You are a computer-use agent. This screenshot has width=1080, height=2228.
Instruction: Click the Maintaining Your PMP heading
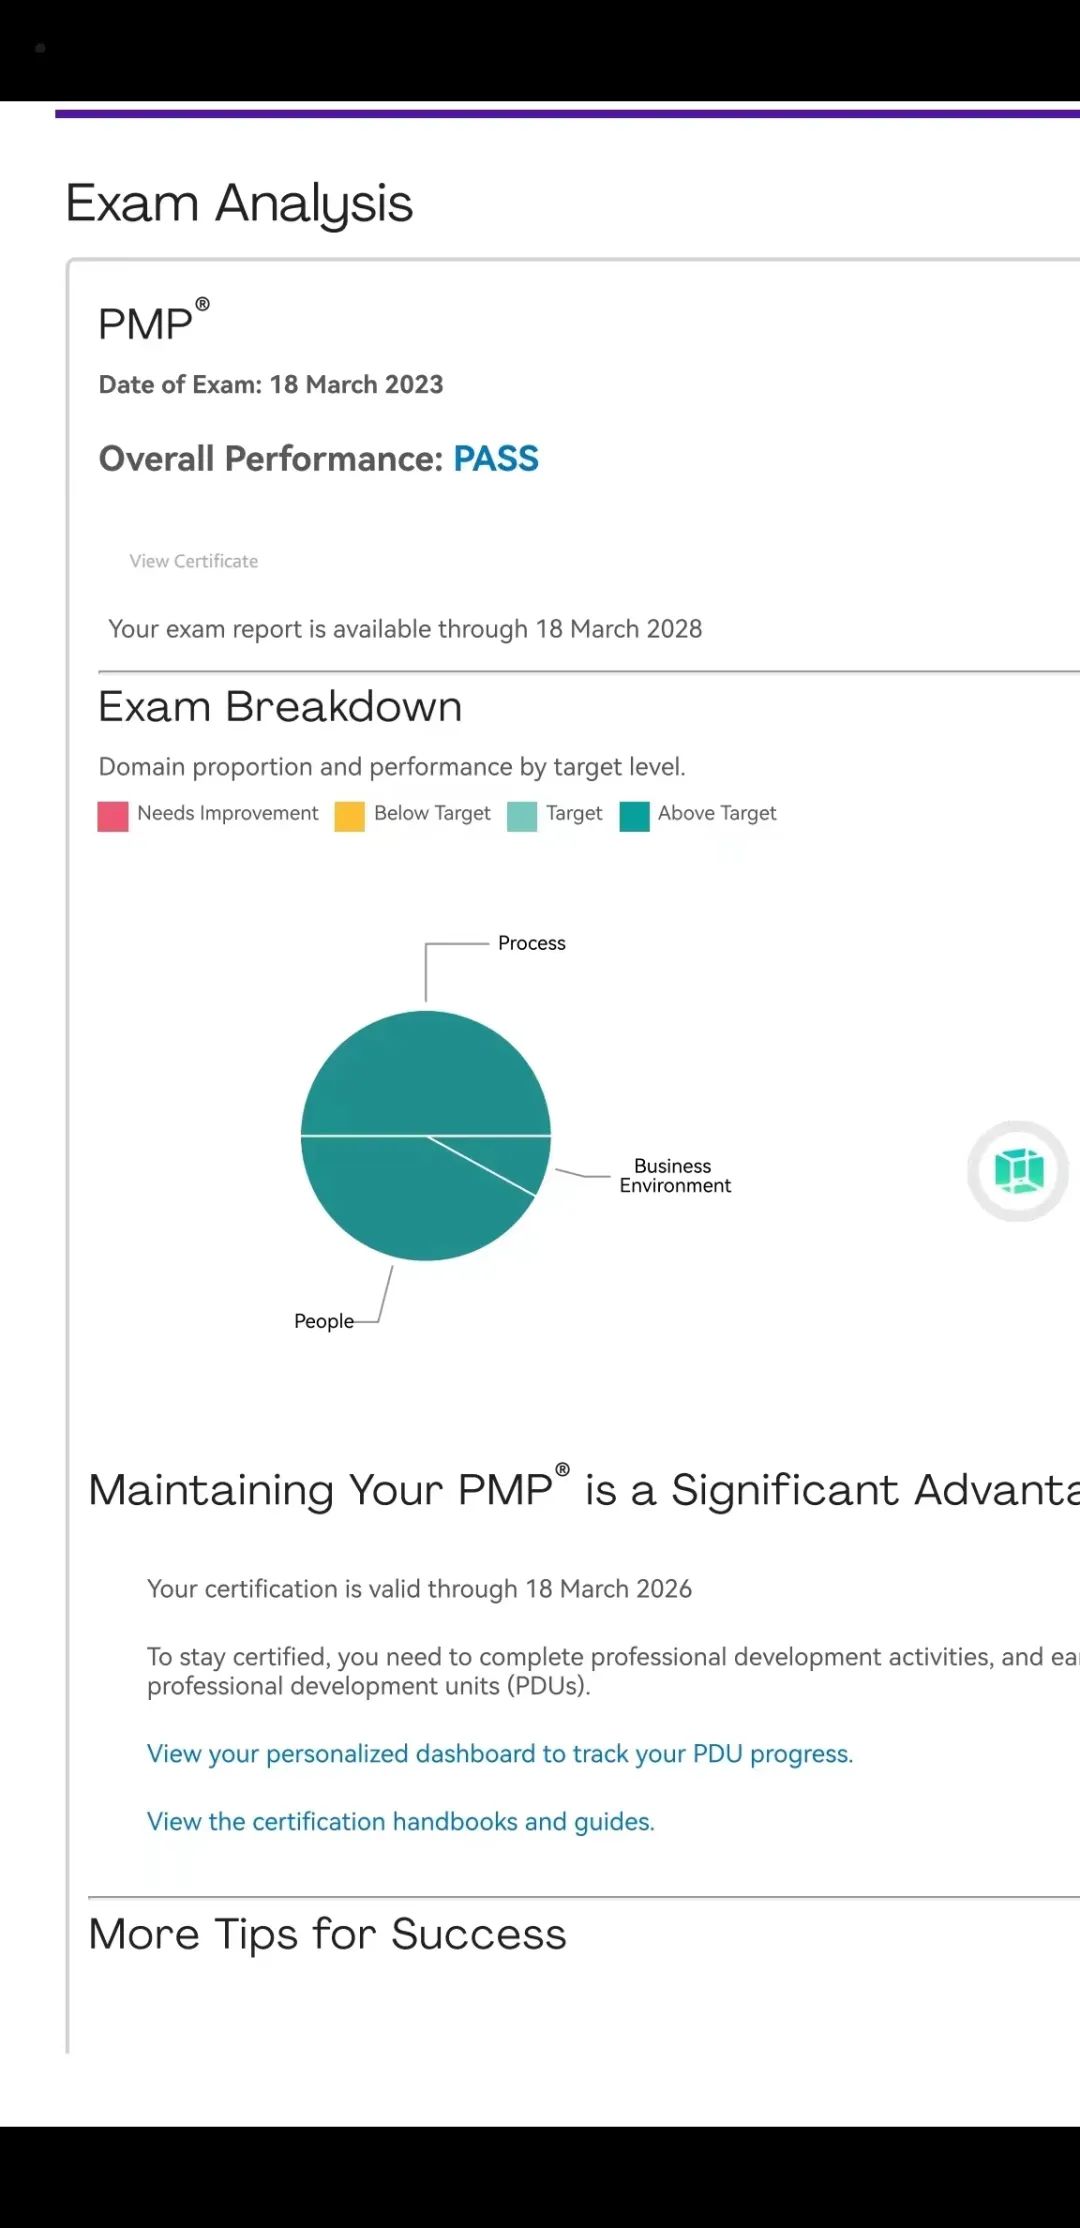[584, 1489]
